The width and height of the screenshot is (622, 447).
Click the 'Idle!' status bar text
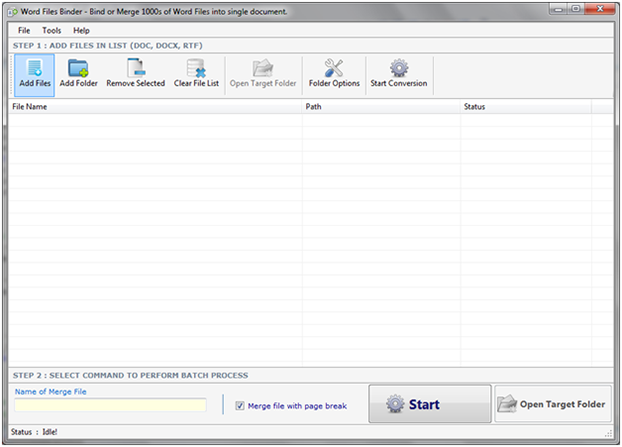tap(50, 432)
